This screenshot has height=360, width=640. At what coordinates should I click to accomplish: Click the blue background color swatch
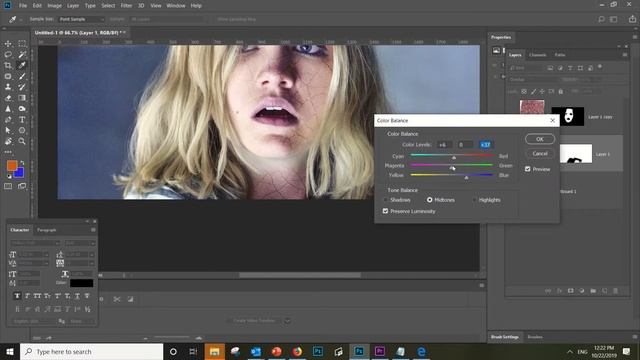click(20, 173)
